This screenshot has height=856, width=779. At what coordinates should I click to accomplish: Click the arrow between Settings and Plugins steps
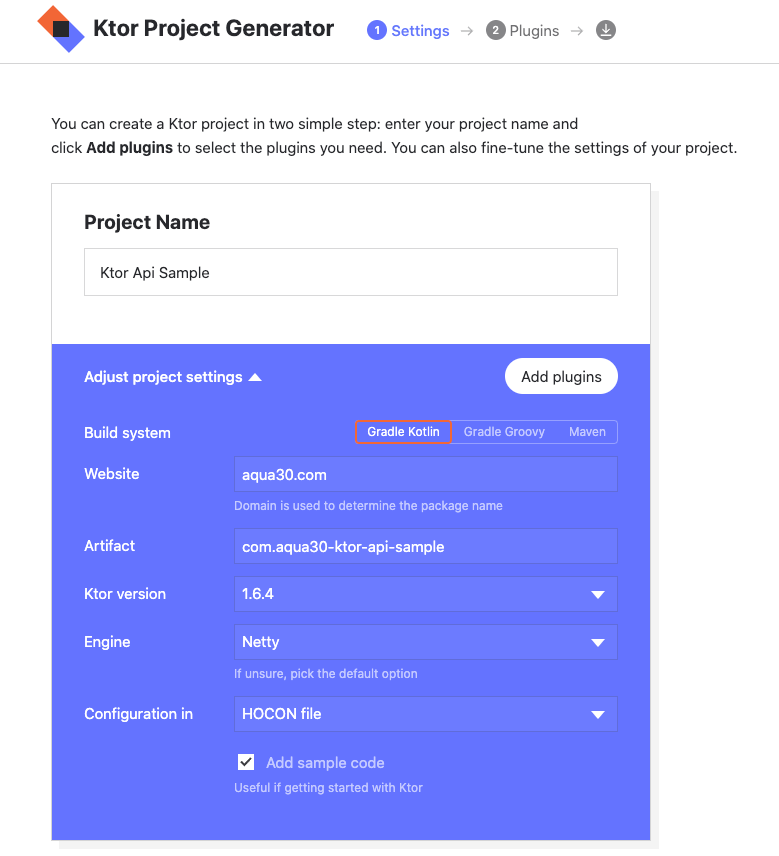(x=466, y=30)
